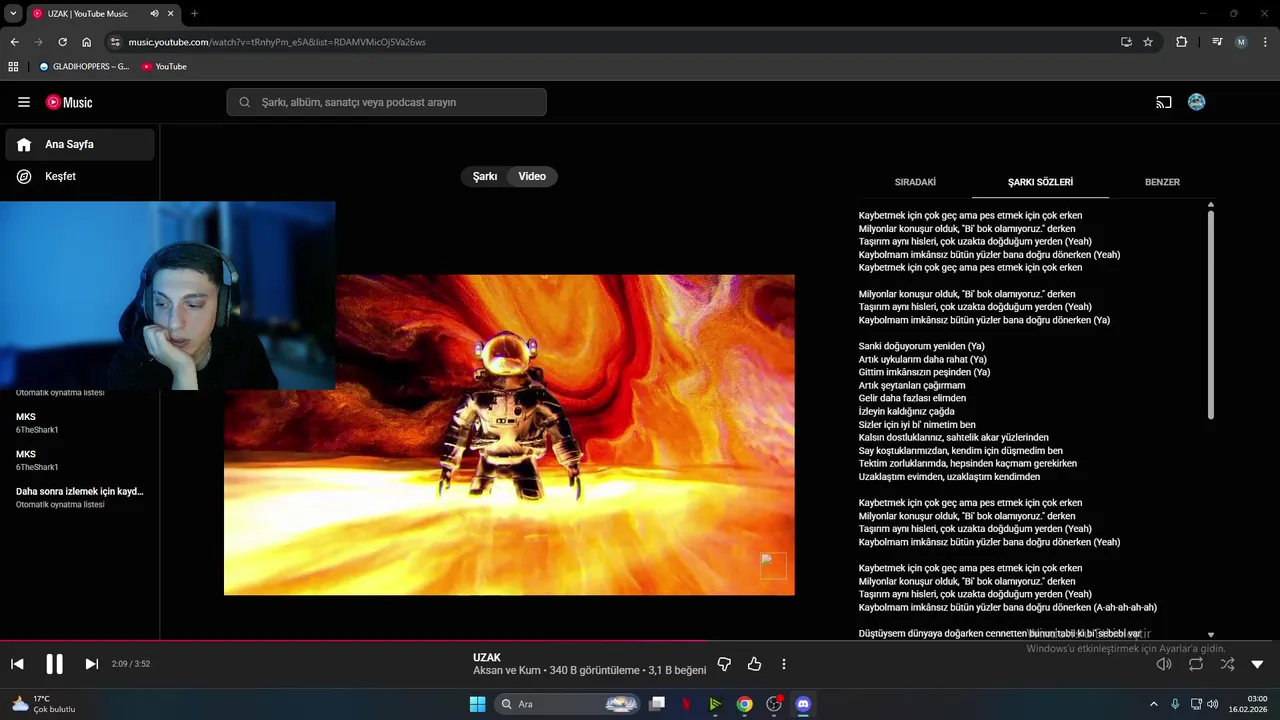Open Chrome three-dot menu
1280x720 pixels.
coord(1266,42)
